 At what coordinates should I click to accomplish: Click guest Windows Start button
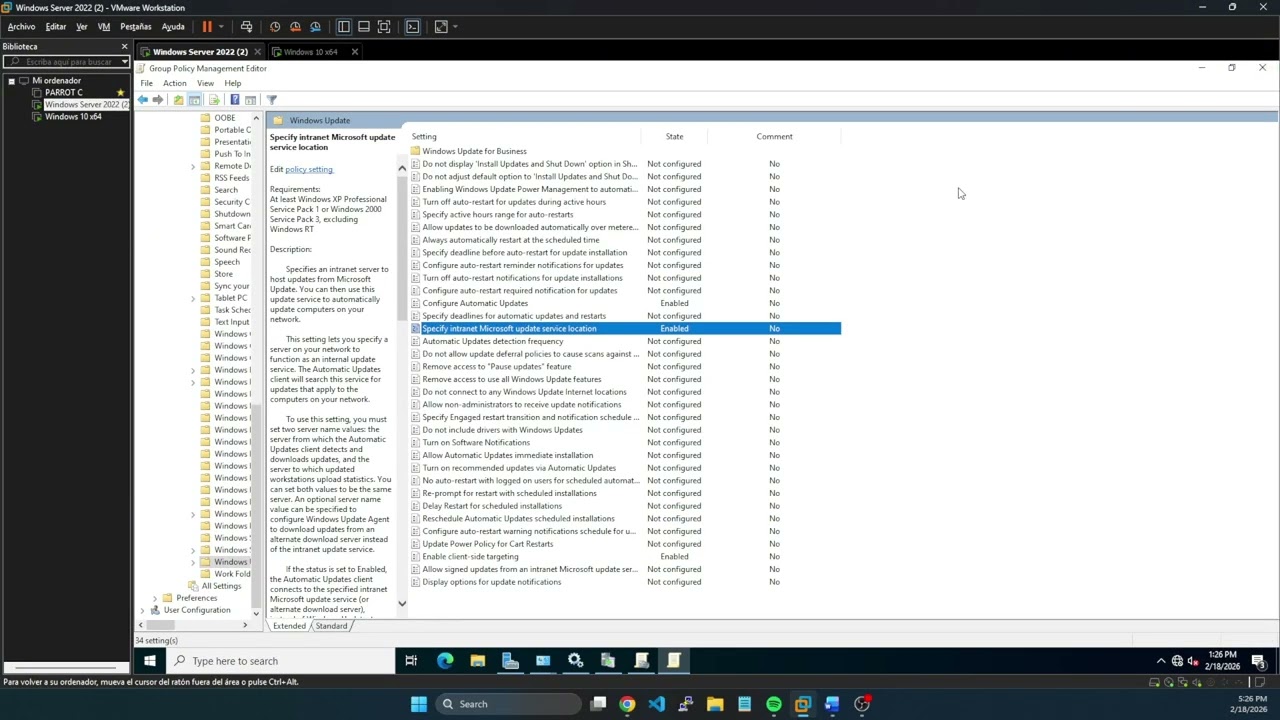(150, 660)
